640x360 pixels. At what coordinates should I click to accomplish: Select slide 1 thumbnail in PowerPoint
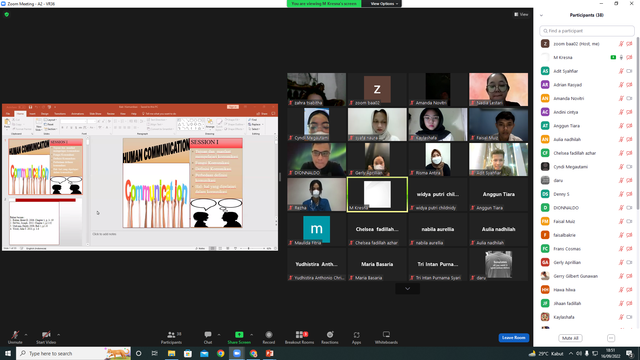click(46, 167)
